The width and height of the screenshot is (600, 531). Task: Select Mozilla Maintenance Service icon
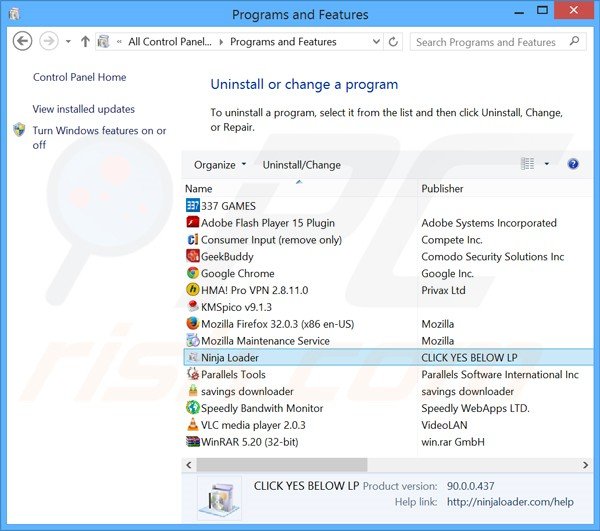click(192, 340)
